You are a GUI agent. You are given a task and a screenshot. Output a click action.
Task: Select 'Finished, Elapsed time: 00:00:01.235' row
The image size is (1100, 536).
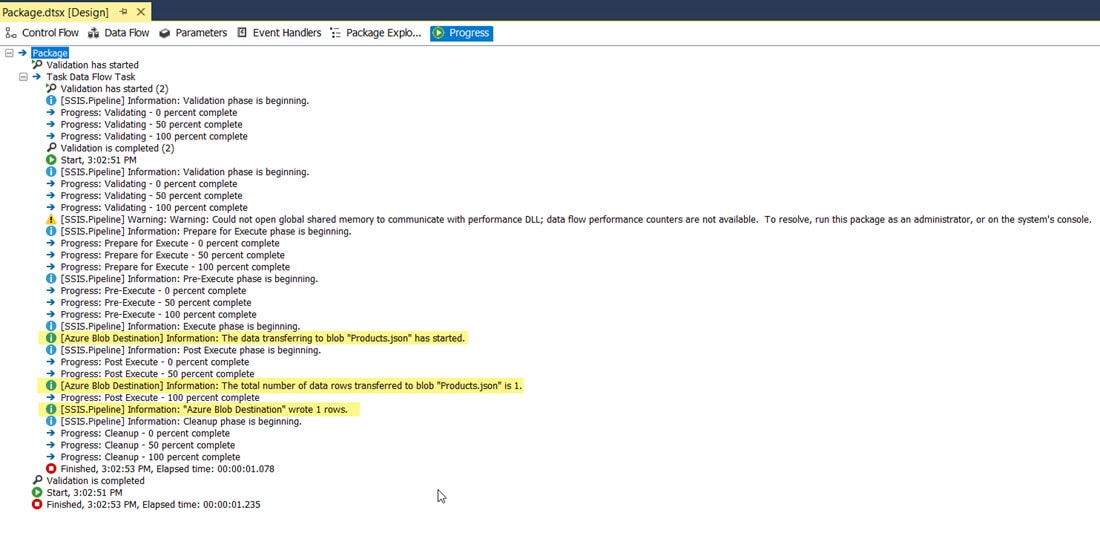[154, 504]
